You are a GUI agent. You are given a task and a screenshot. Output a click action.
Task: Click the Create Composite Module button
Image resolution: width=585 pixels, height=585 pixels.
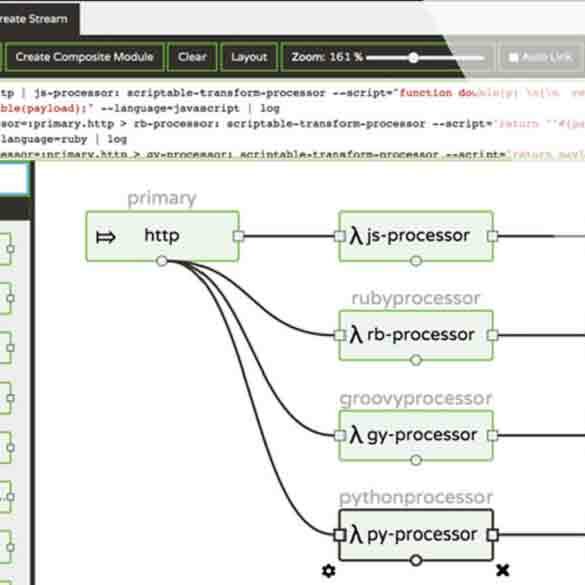84,57
